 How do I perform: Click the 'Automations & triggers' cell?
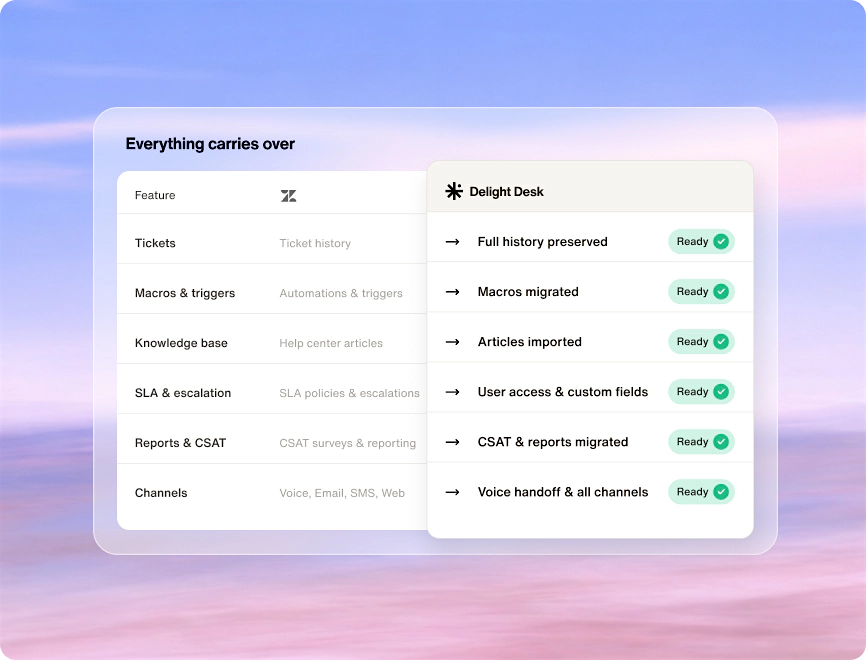tap(341, 293)
